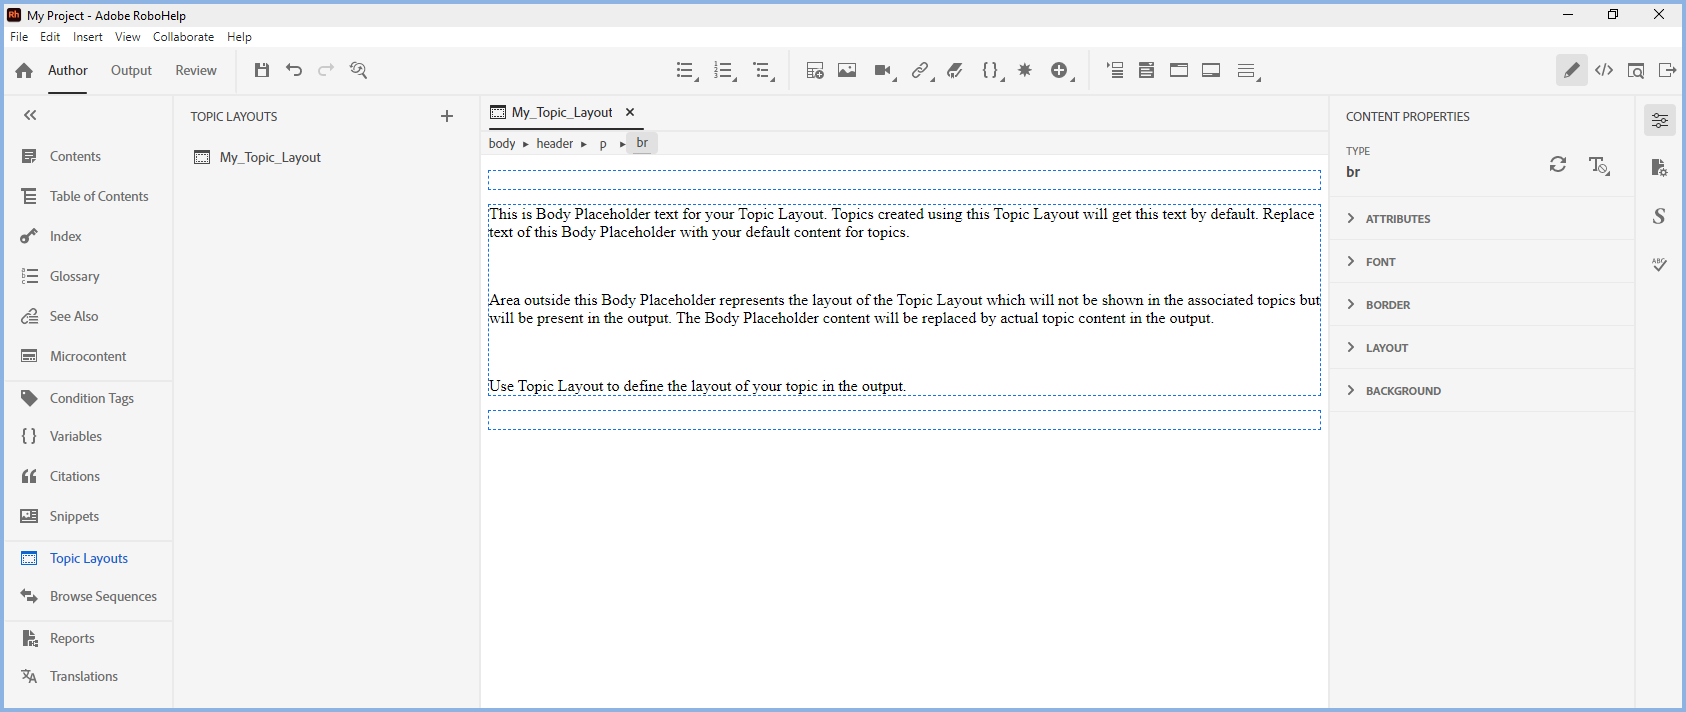1686x712 pixels.
Task: Switch to Source view code icon
Action: [1604, 70]
